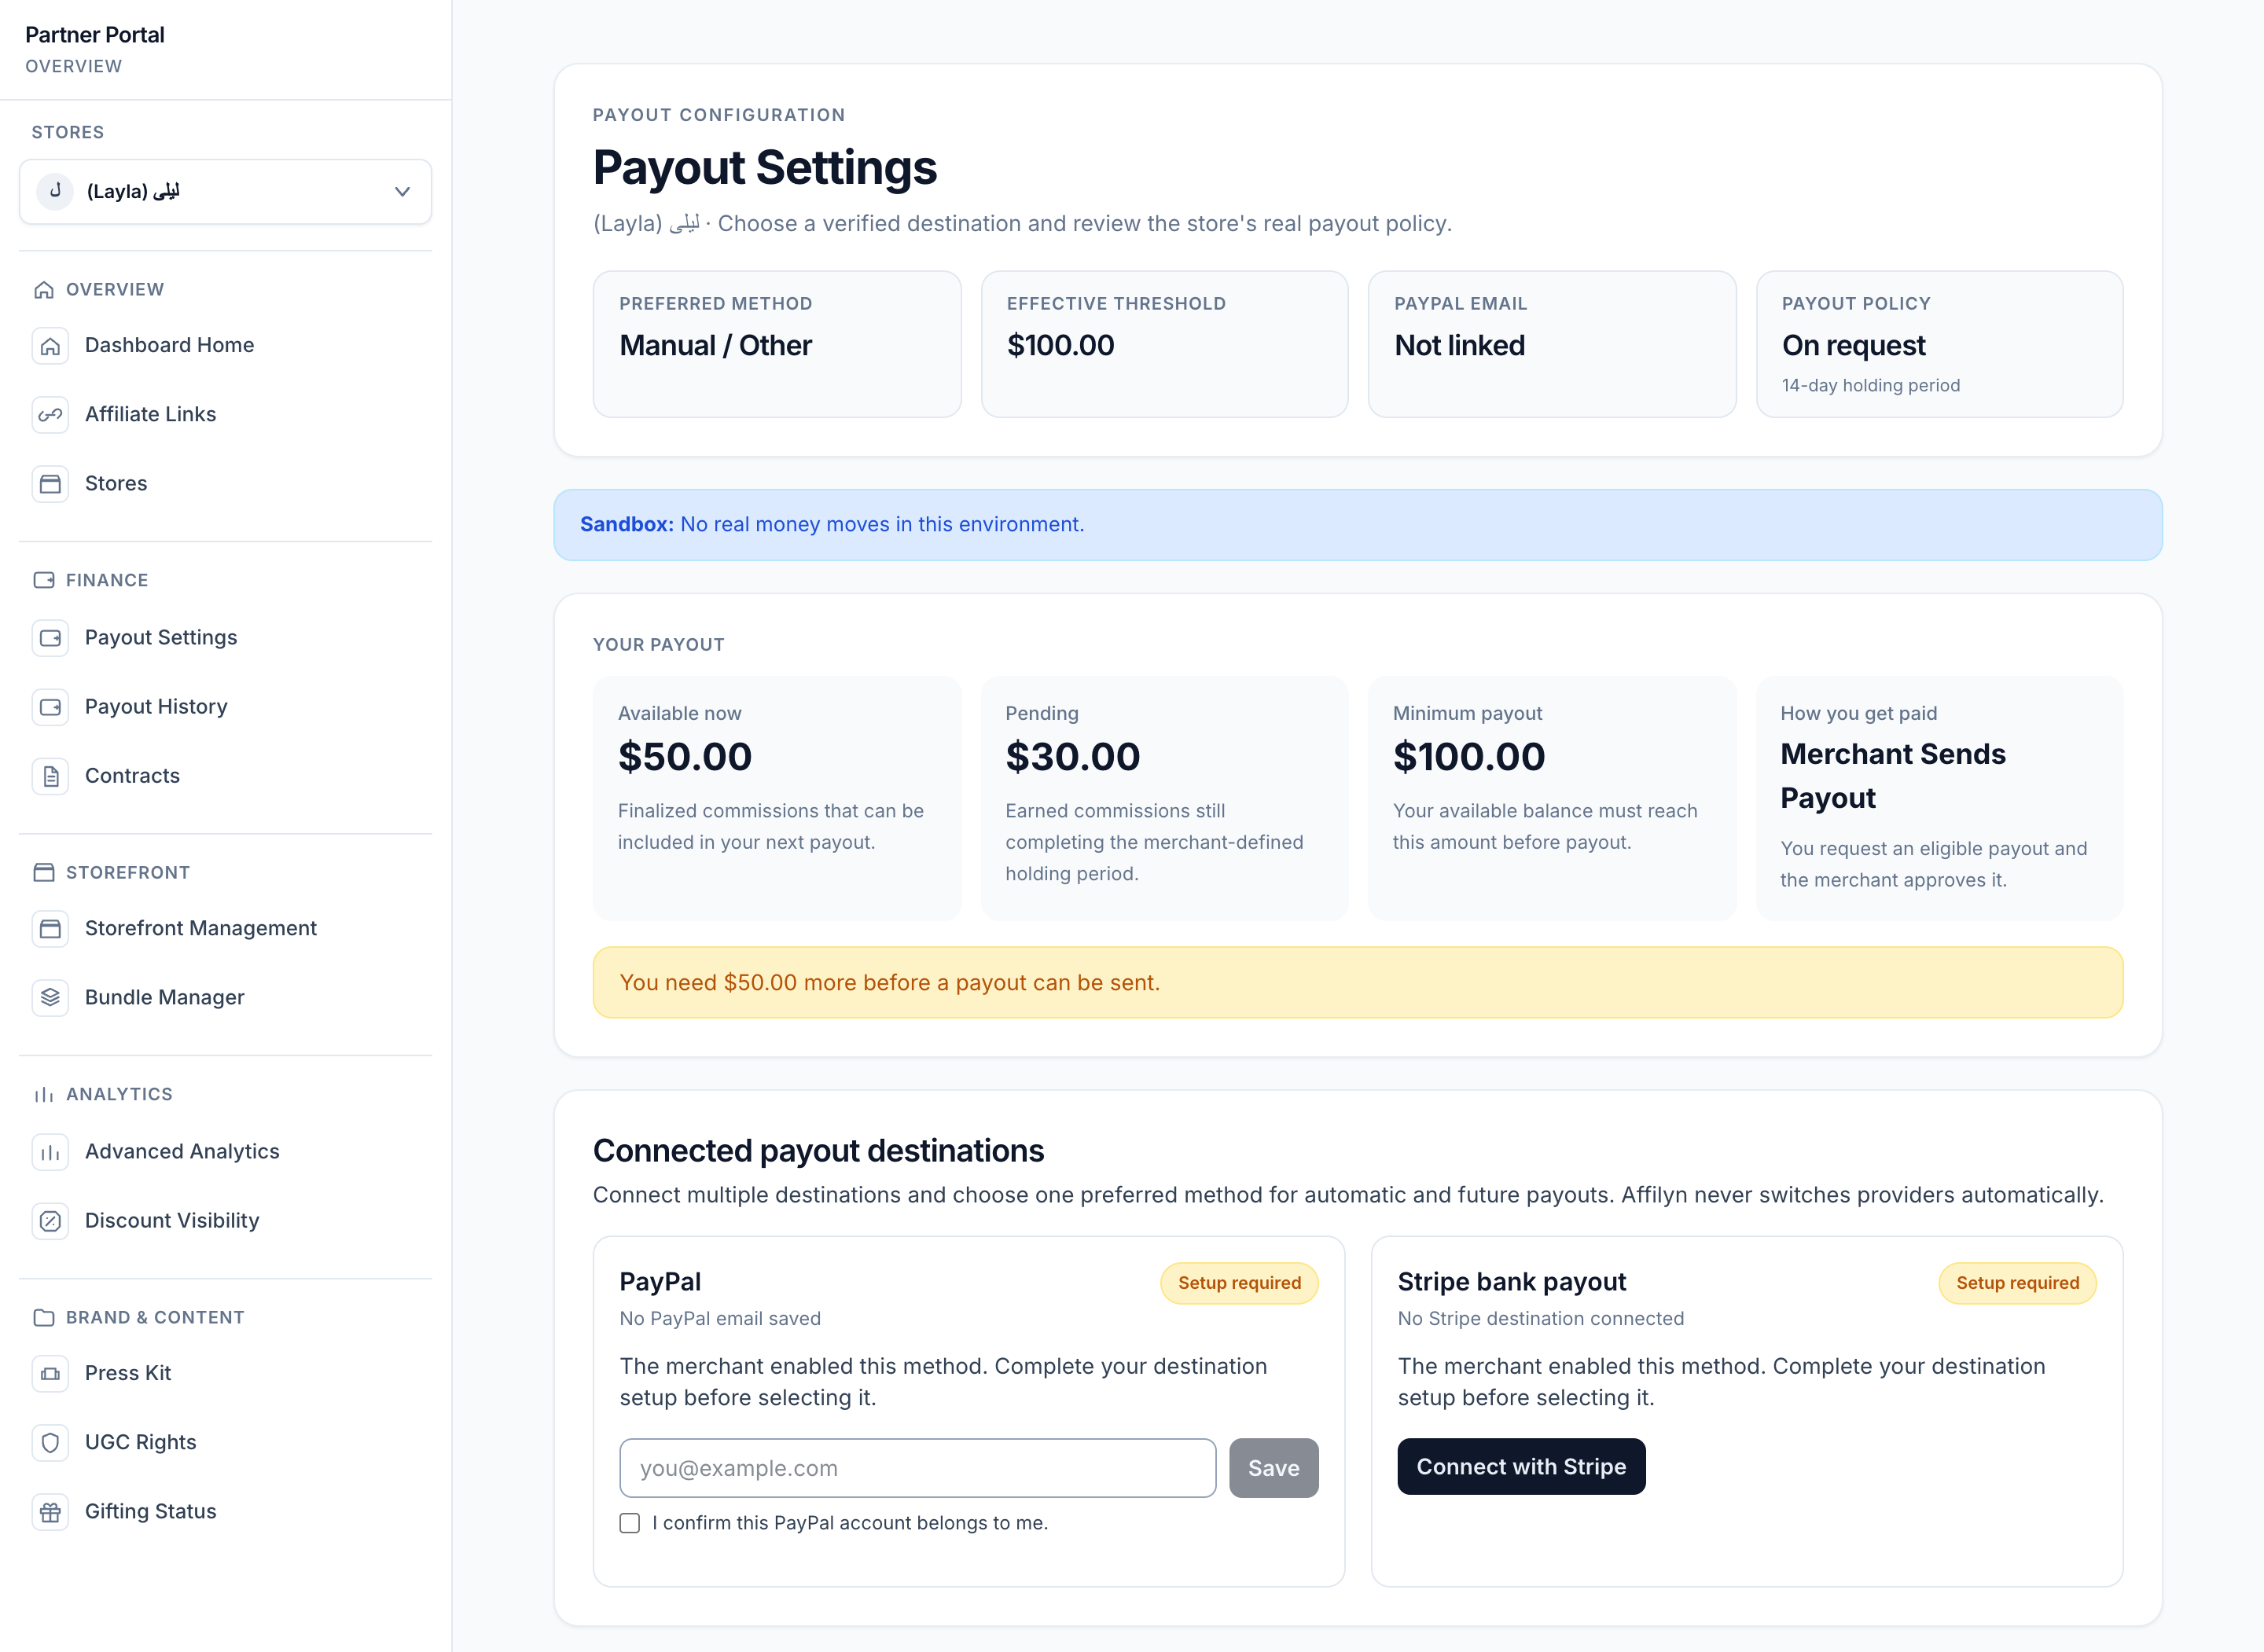Image resolution: width=2264 pixels, height=1652 pixels.
Task: Open Dashboard Home in sidebar
Action: point(225,346)
